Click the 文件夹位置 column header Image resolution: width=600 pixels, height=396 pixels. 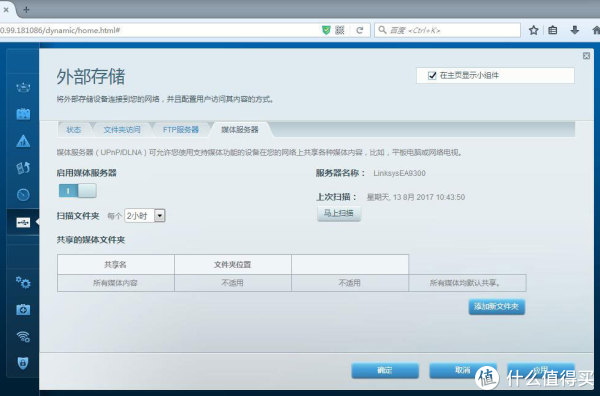click(233, 264)
